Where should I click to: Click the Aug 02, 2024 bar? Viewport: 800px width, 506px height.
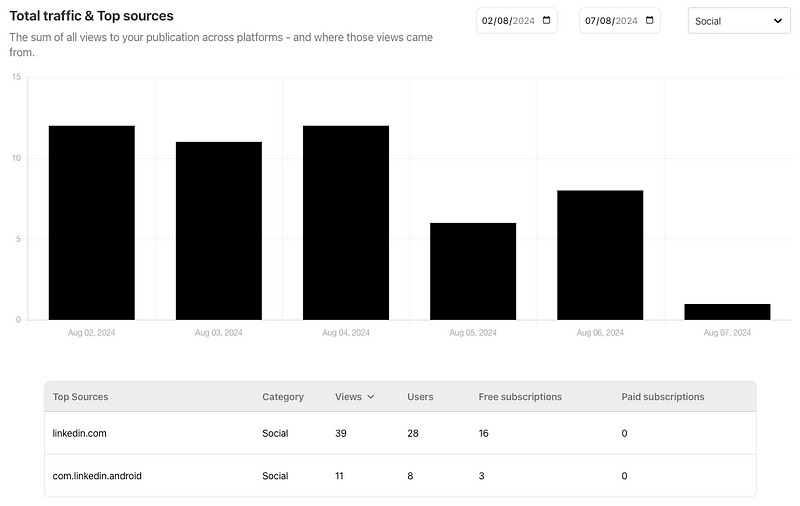tap(92, 223)
